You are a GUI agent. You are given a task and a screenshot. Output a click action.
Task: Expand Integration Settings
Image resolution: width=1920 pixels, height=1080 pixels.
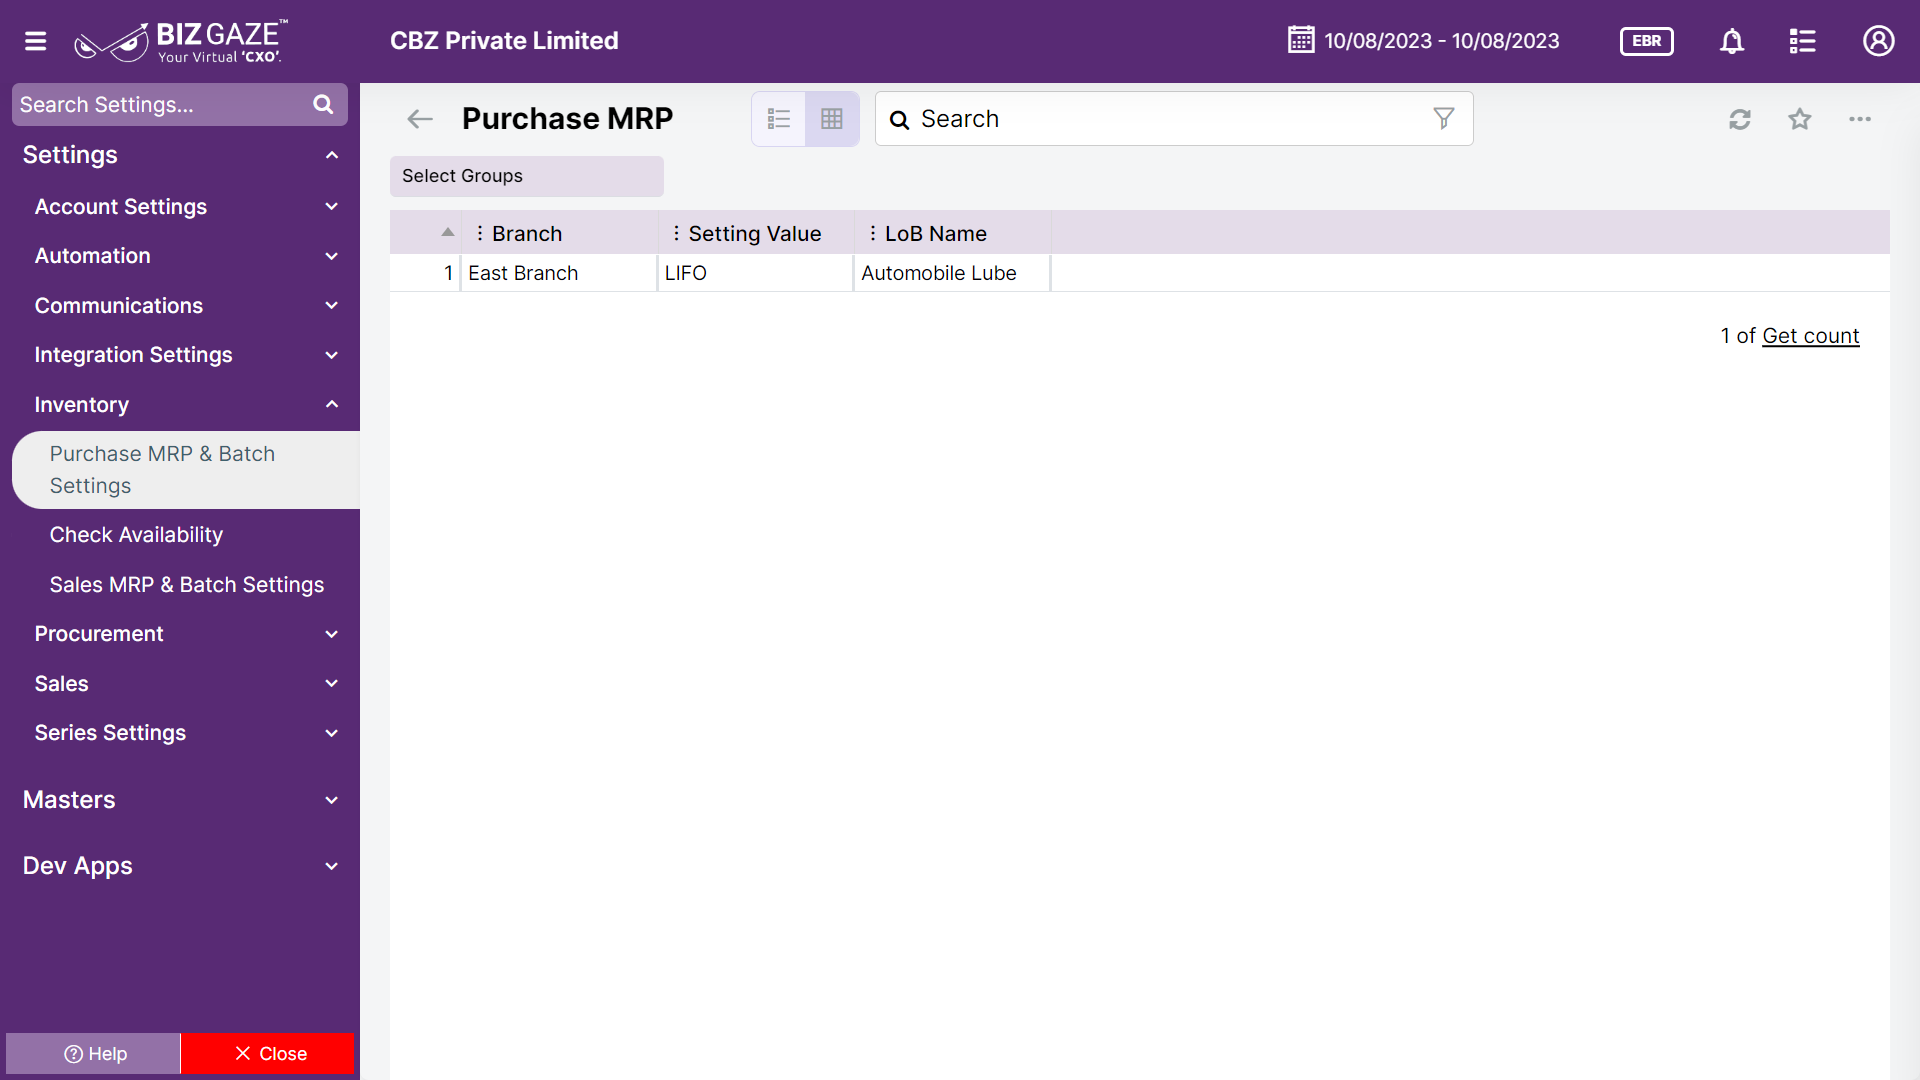tap(332, 355)
